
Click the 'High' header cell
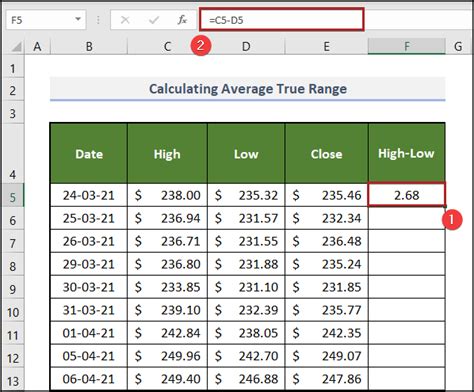coord(167,153)
